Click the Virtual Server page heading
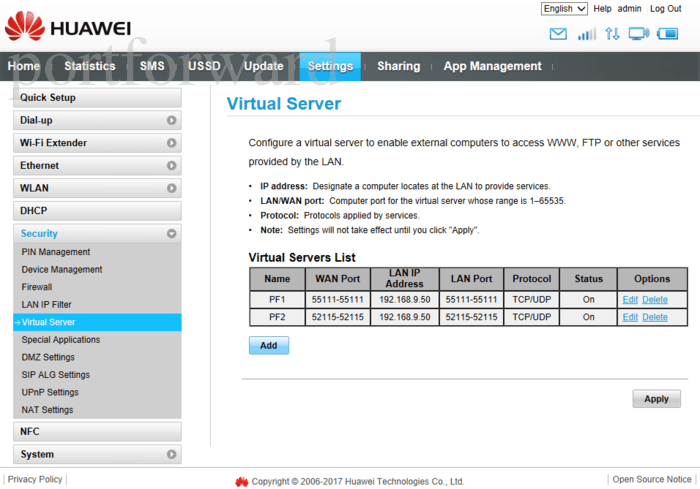The width and height of the screenshot is (700, 489). 284,104
